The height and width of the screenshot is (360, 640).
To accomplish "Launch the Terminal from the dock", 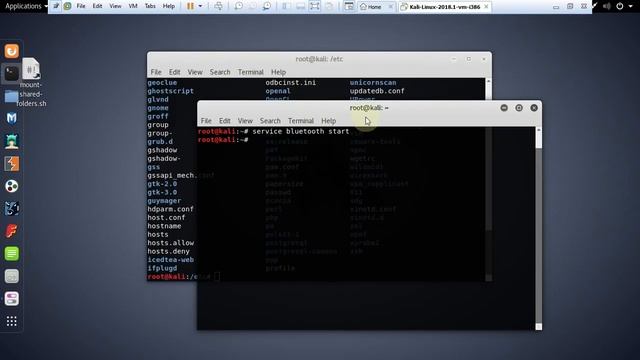I will 11,73.
